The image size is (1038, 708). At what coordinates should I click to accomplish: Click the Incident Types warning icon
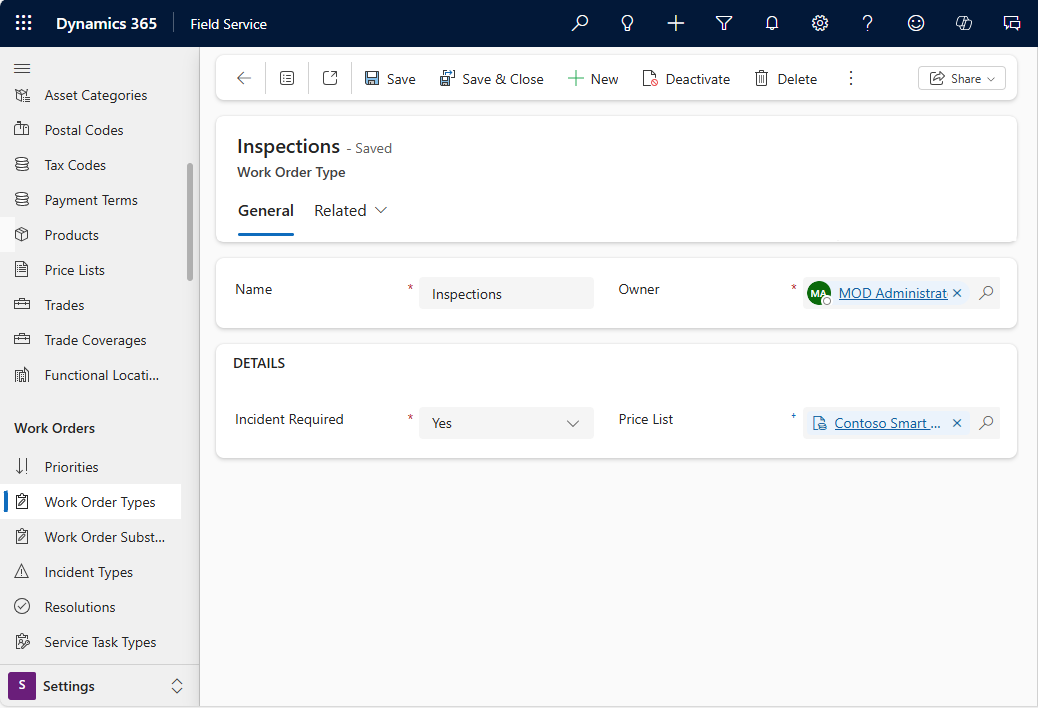coord(22,571)
